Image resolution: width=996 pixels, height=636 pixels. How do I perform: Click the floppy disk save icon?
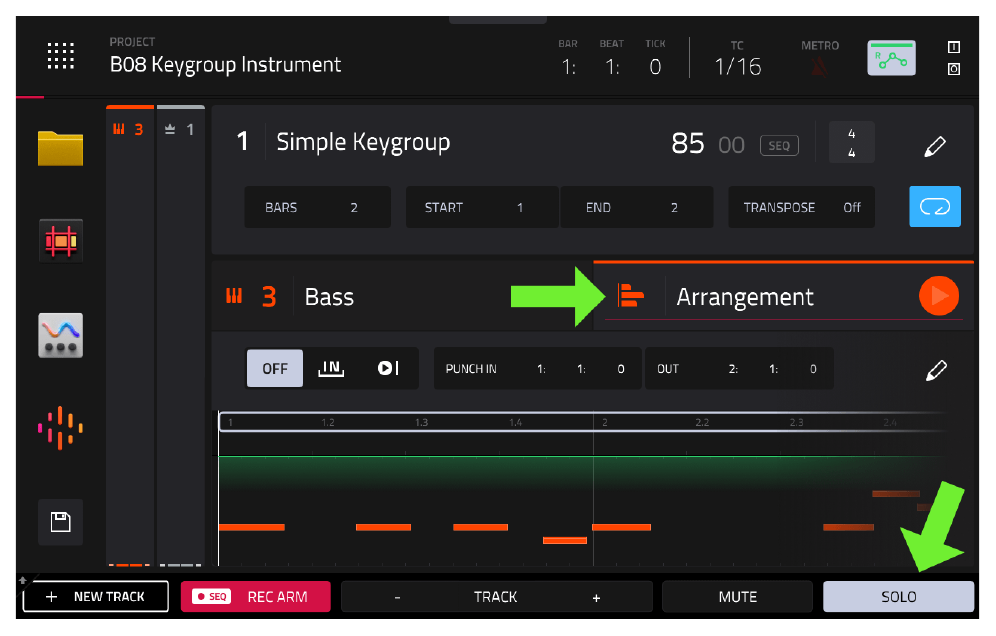pos(60,522)
